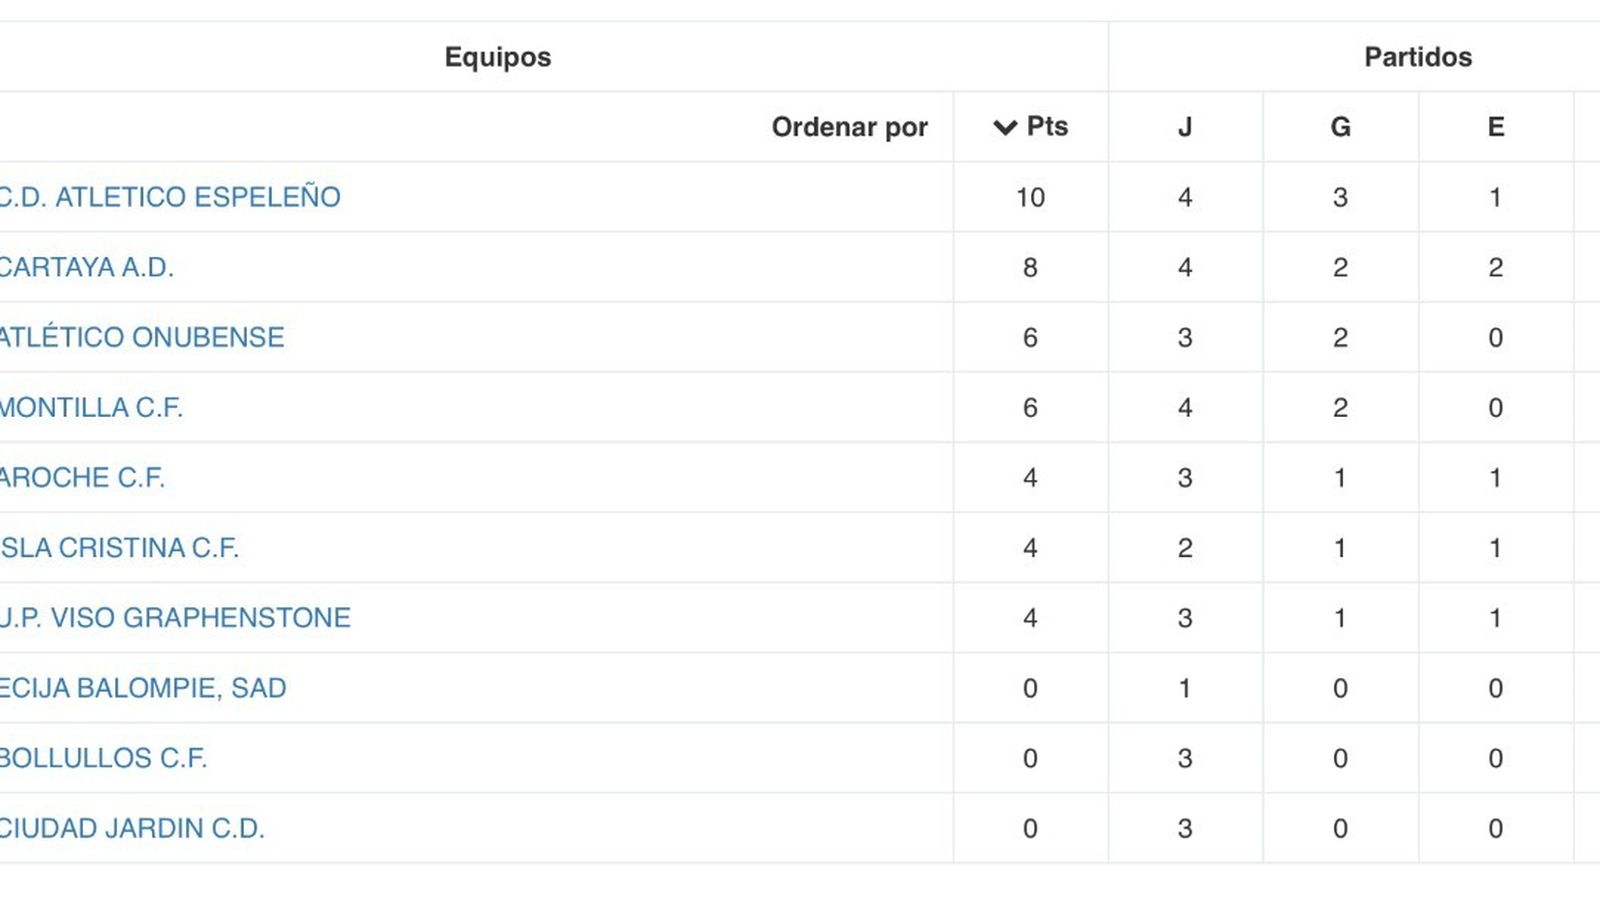Click ESPELEÑO's points value of 10
1600x900 pixels.
click(x=1032, y=197)
